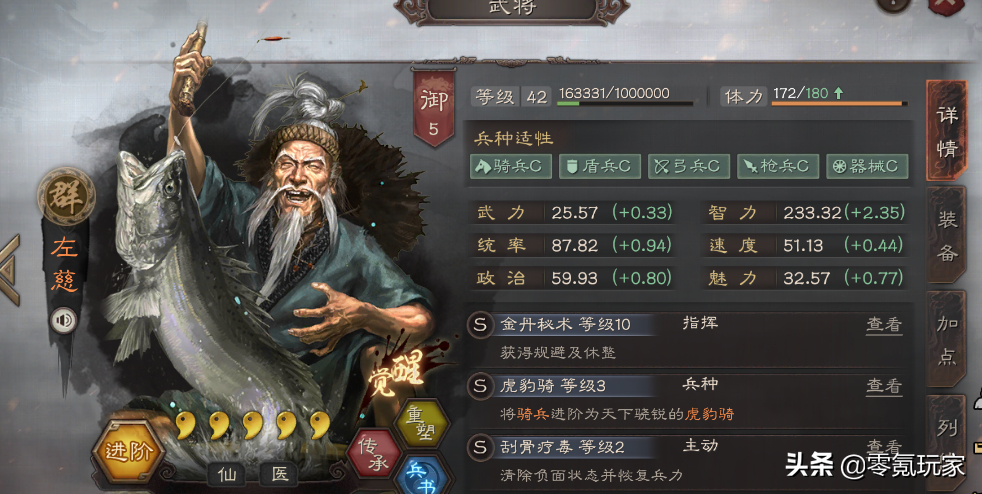The height and width of the screenshot is (494, 982).
Task: Select the 骑兵C troop aptitude
Action: point(510,167)
